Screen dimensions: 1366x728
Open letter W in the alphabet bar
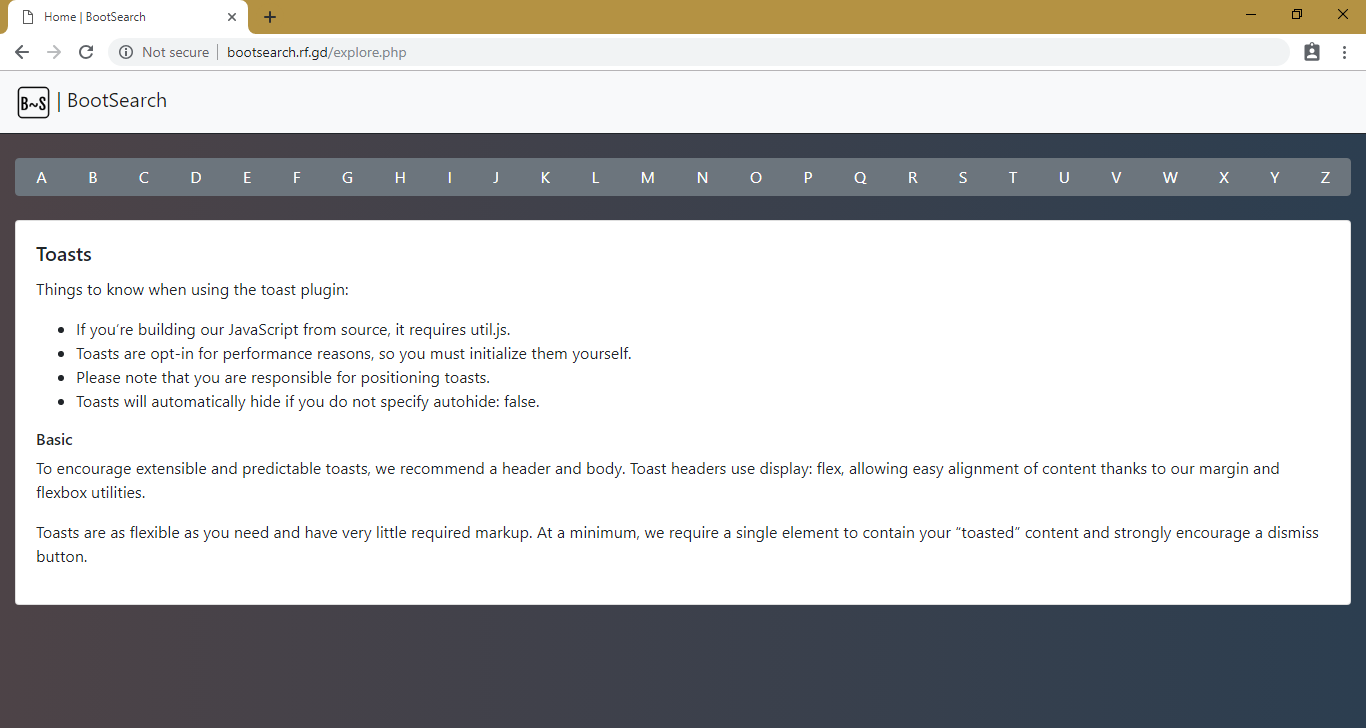click(x=1170, y=177)
